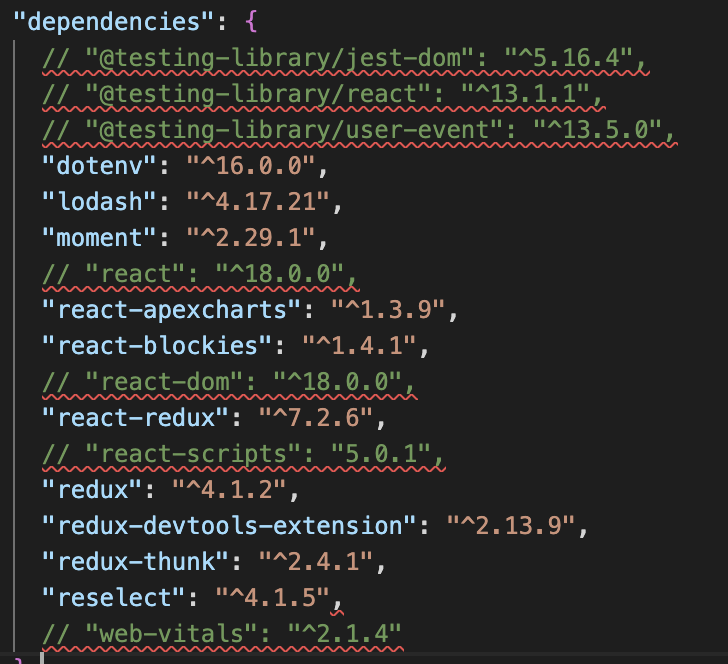This screenshot has height=664, width=728.
Task: Click the "^2.4.1" redux-thunk version value
Action: 315,562
